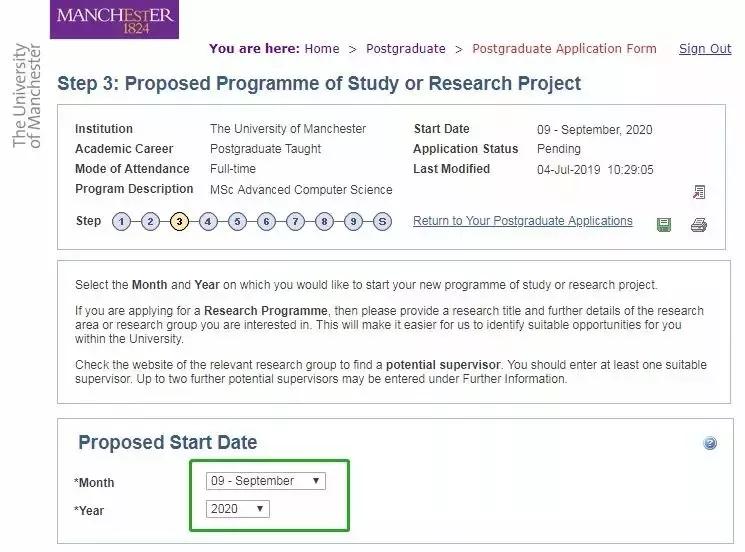Click the save disk icon
This screenshot has width=745, height=552.
coord(664,225)
